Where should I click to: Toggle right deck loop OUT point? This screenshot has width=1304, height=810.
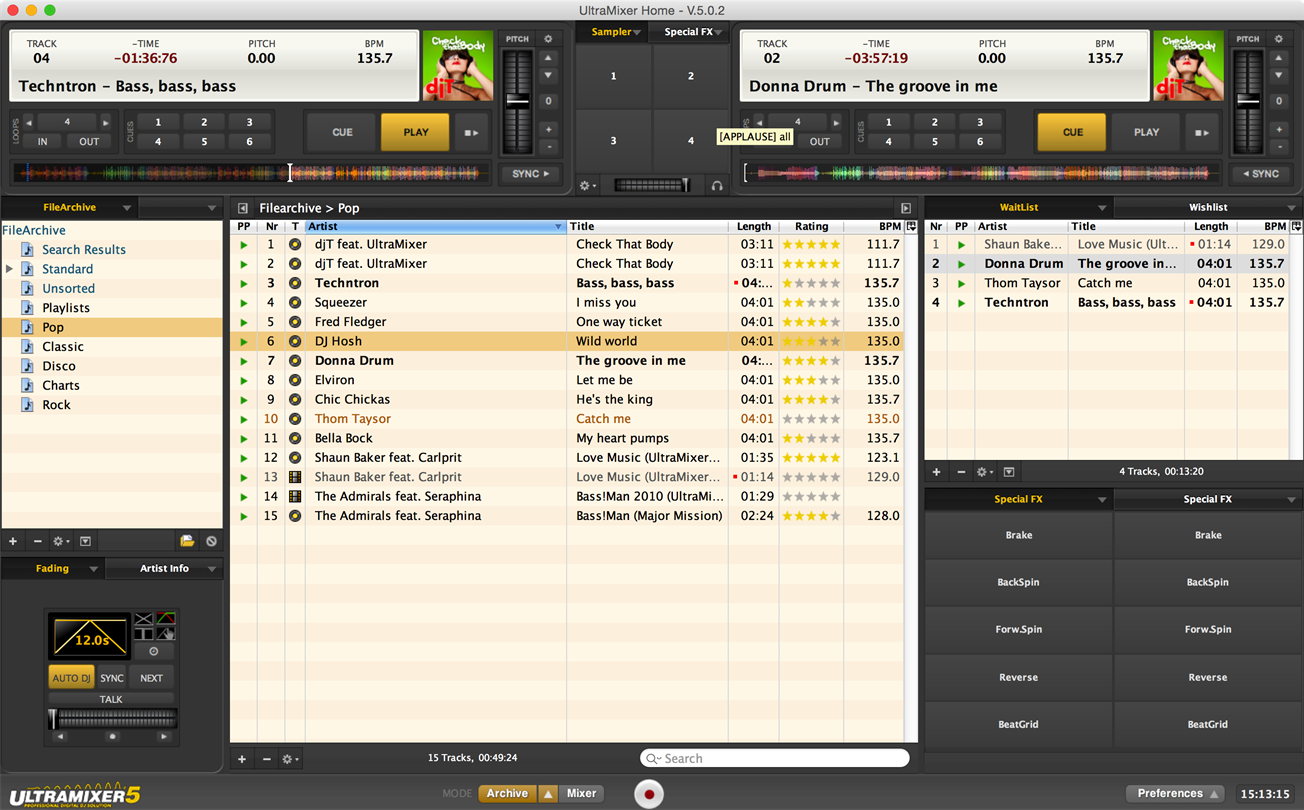(820, 141)
